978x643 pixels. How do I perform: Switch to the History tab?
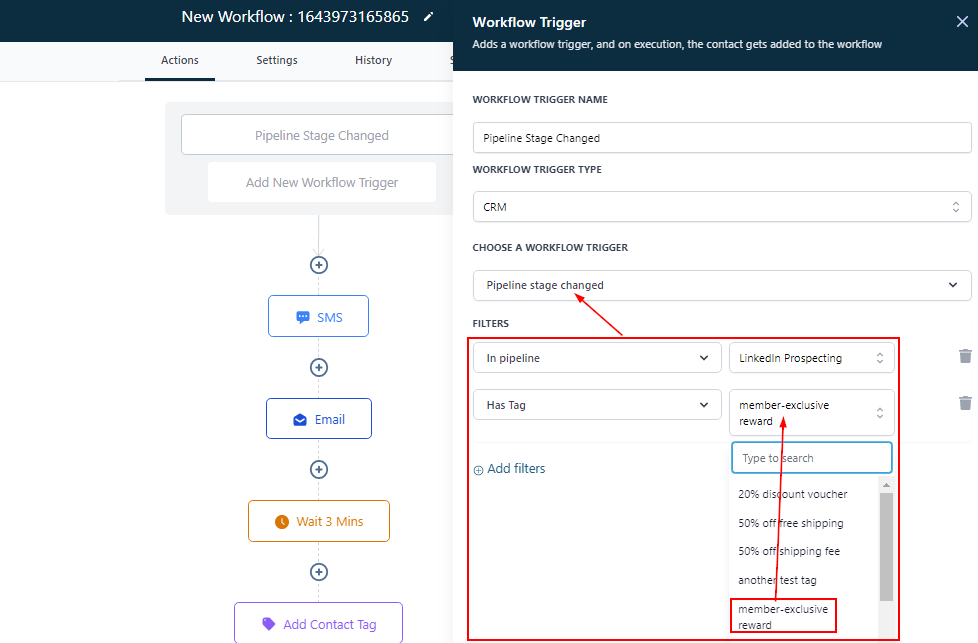[374, 60]
